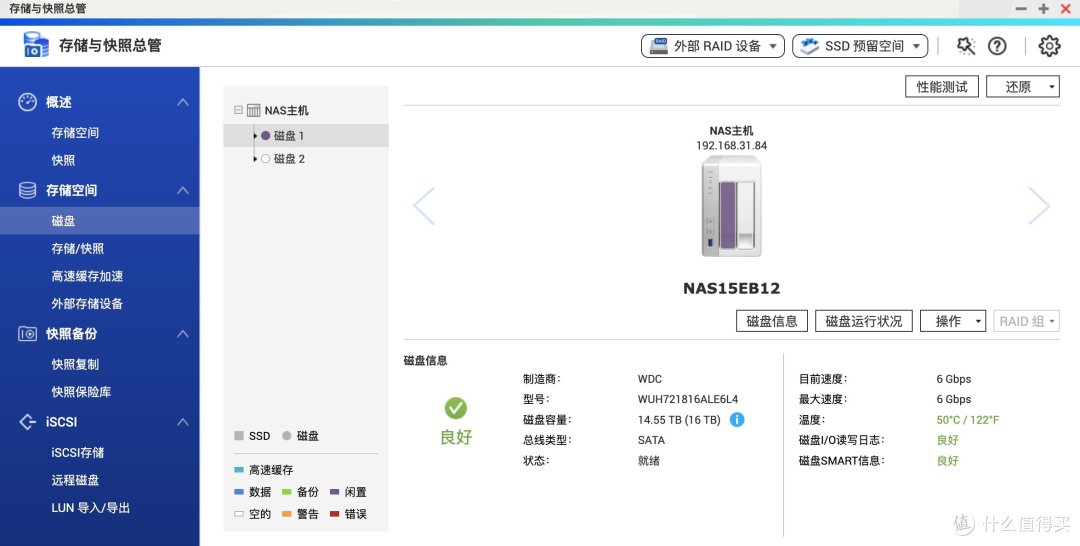
Task: Click the manufacturer value WDC
Action: [650, 379]
